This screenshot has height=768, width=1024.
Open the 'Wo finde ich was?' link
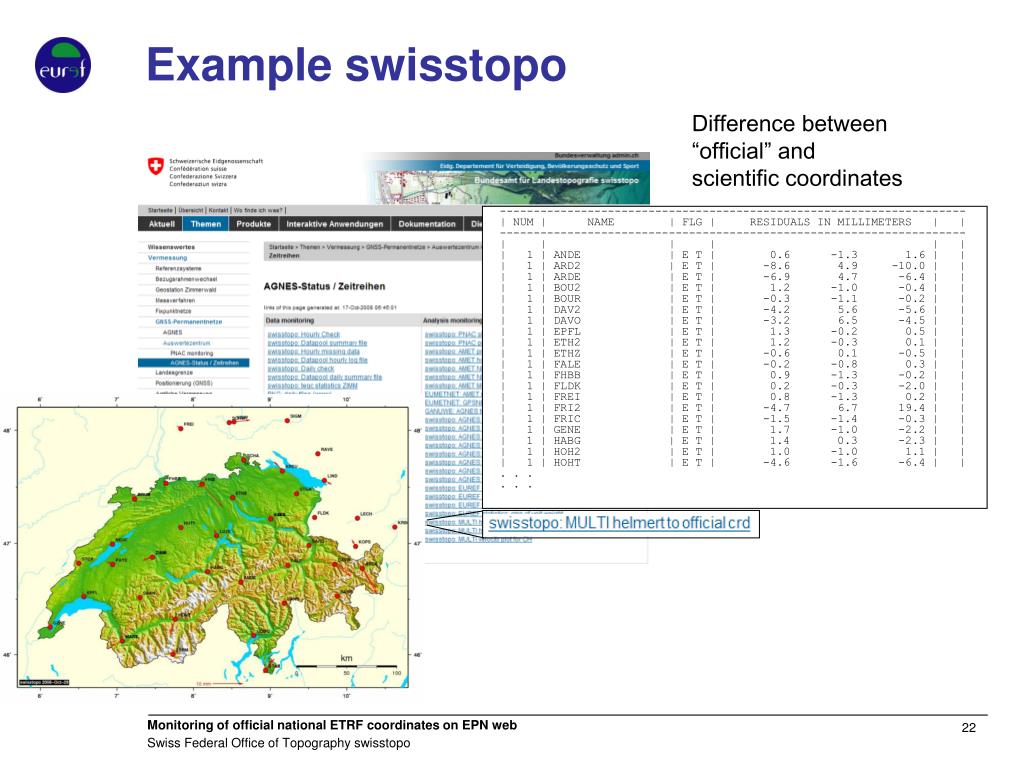click(257, 210)
